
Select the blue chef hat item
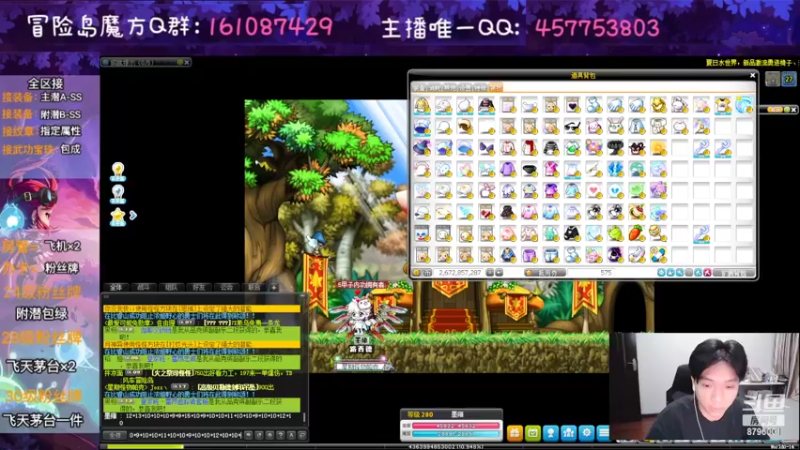pyautogui.click(x=422, y=127)
